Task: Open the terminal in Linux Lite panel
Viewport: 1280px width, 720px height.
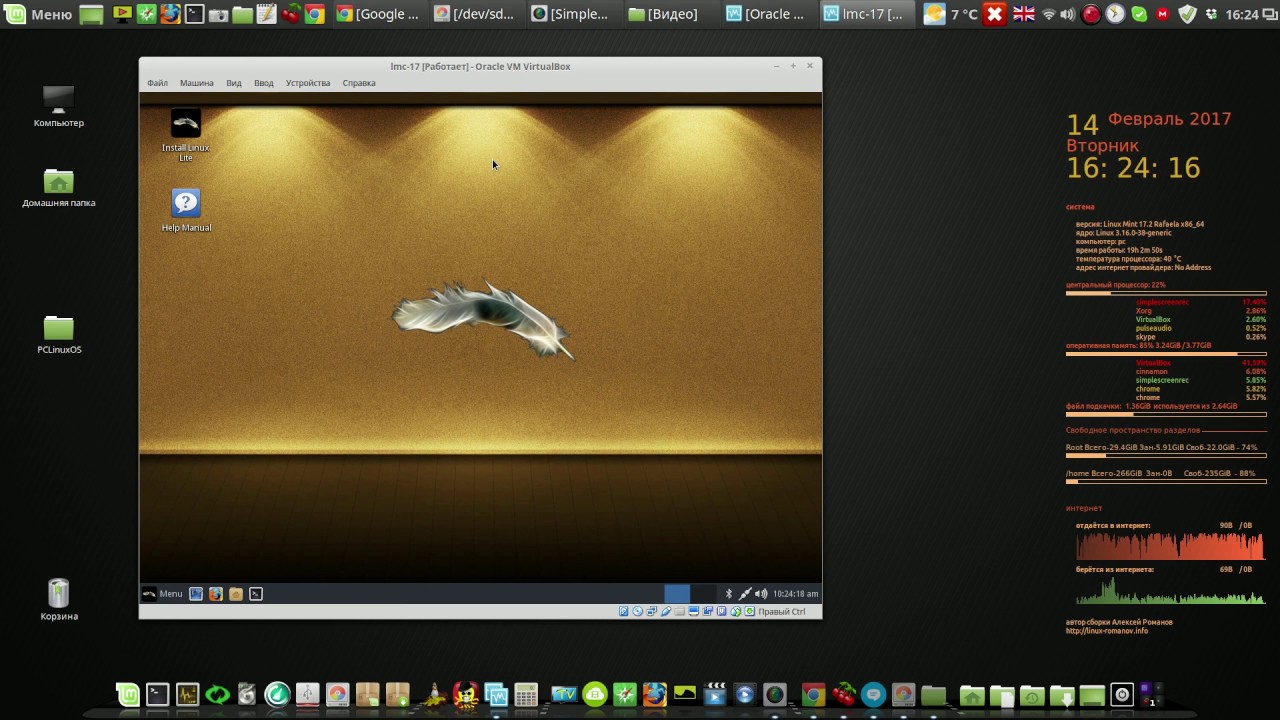Action: pyautogui.click(x=256, y=594)
